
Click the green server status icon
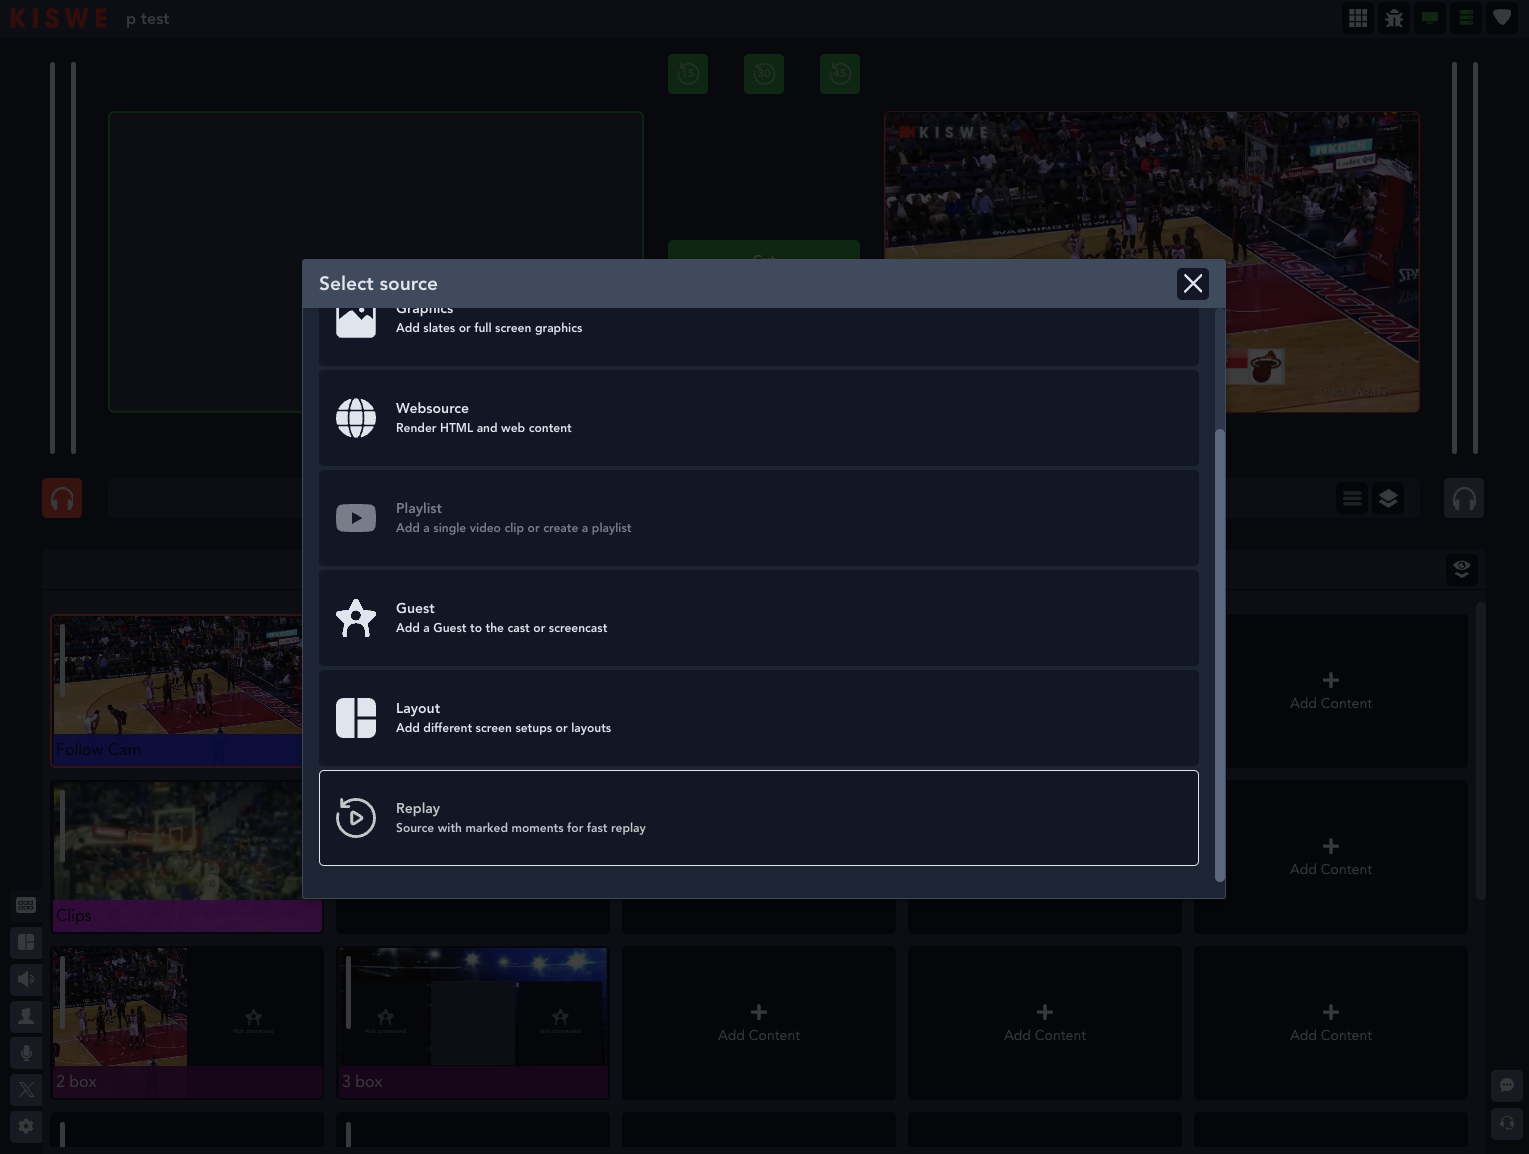coord(1466,18)
